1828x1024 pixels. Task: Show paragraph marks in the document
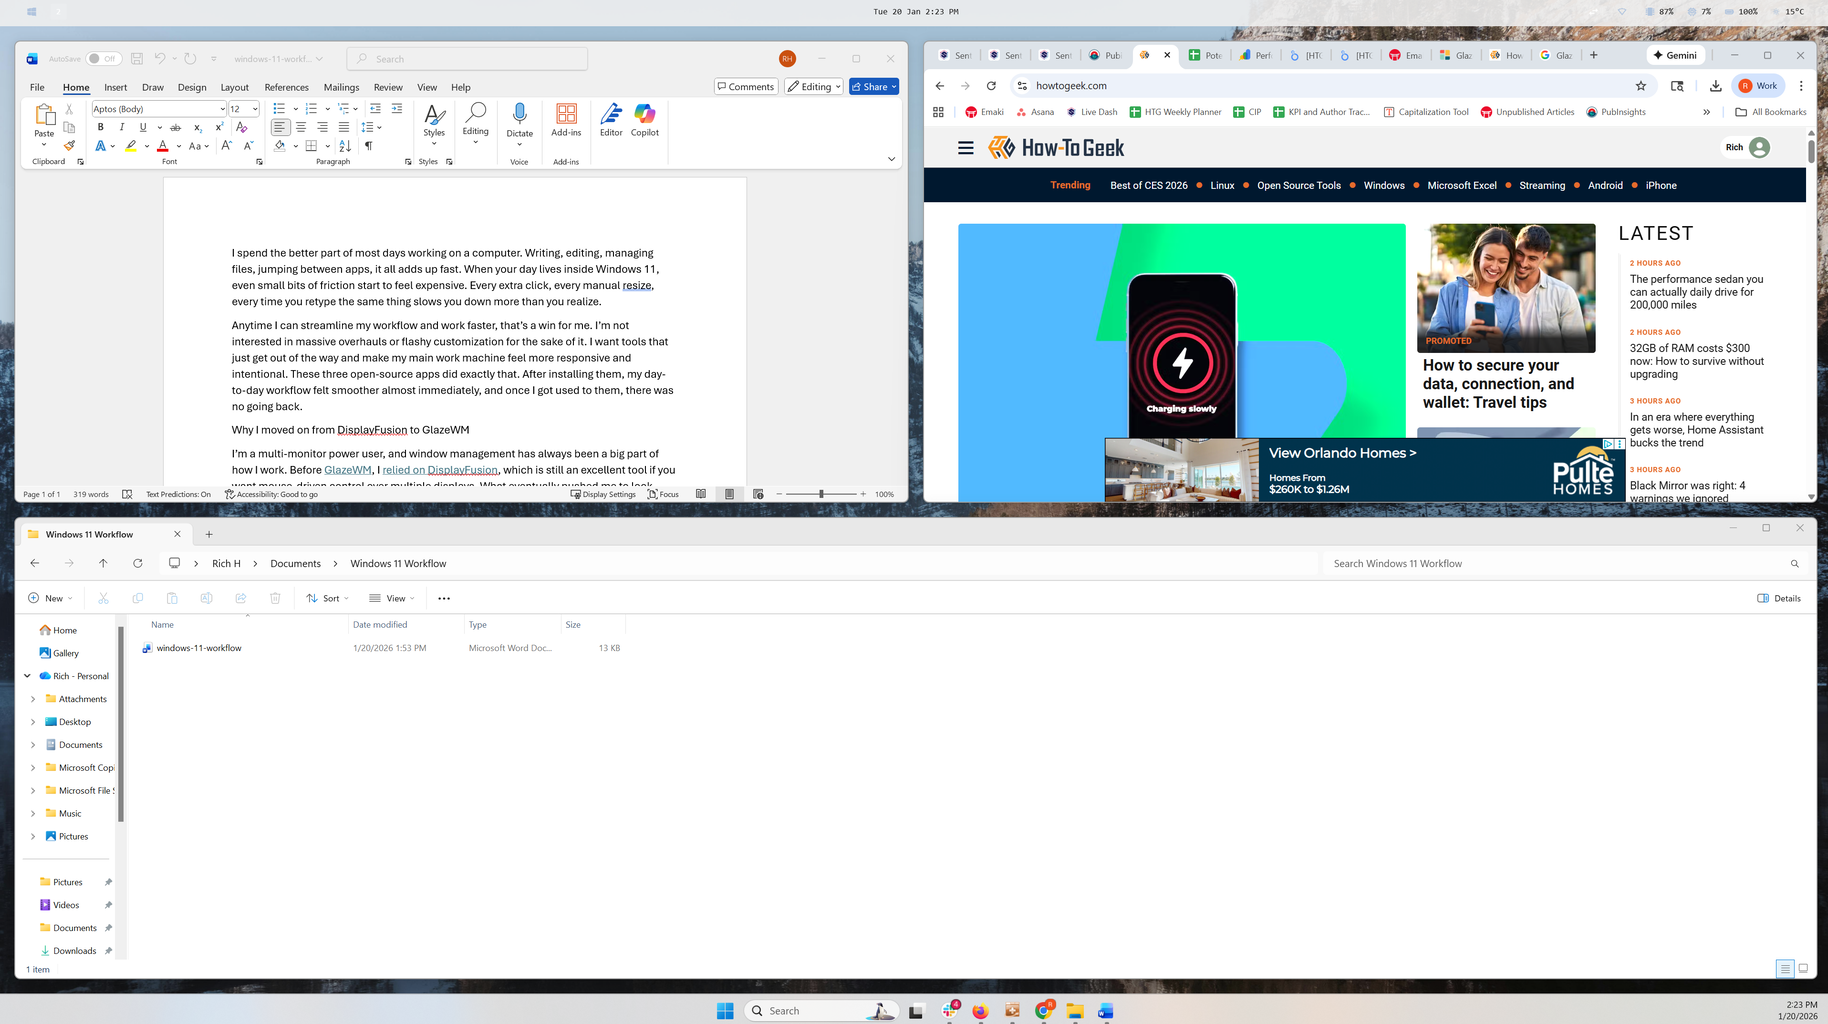coord(369,146)
